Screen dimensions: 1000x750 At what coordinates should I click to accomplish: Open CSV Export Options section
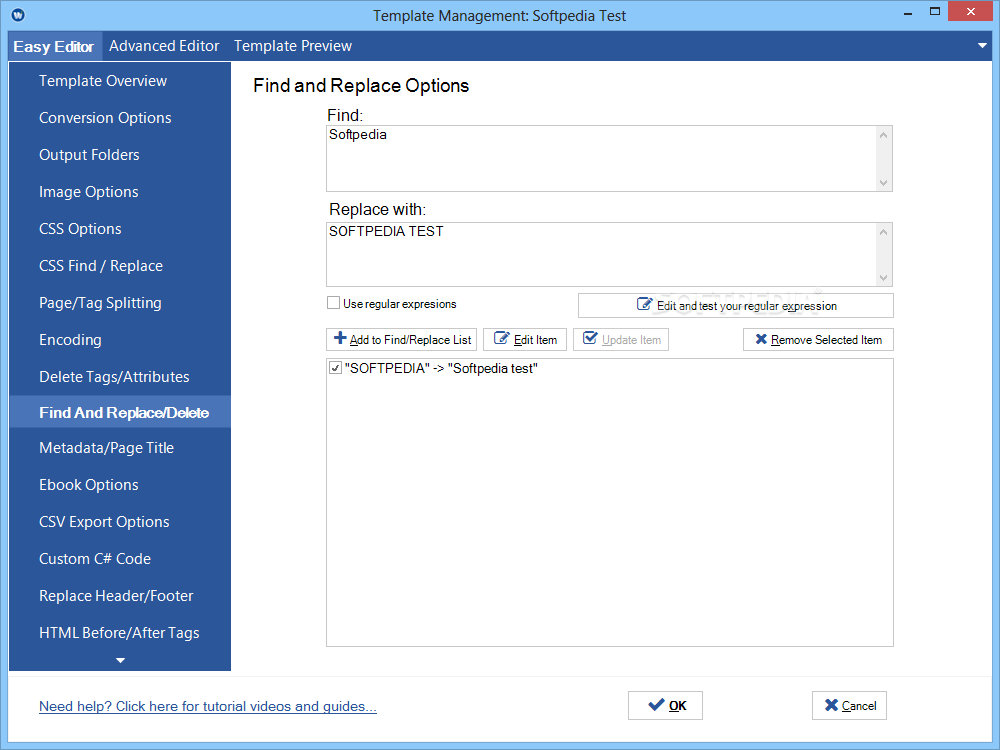pyautogui.click(x=120, y=522)
